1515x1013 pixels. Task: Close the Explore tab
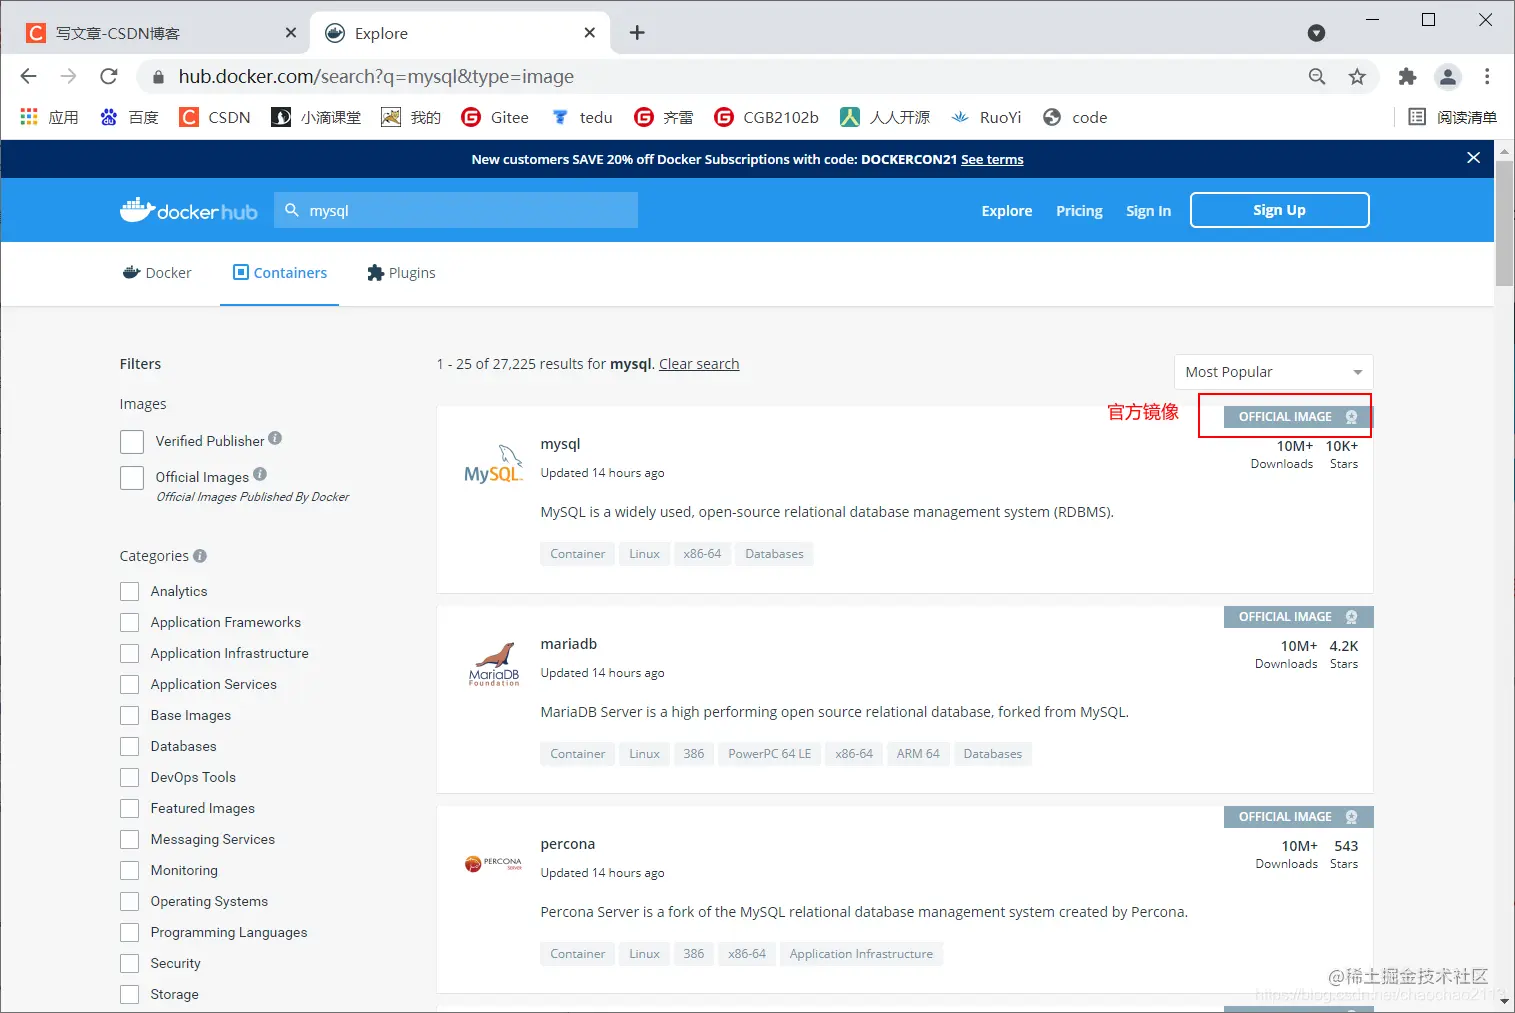pos(590,33)
